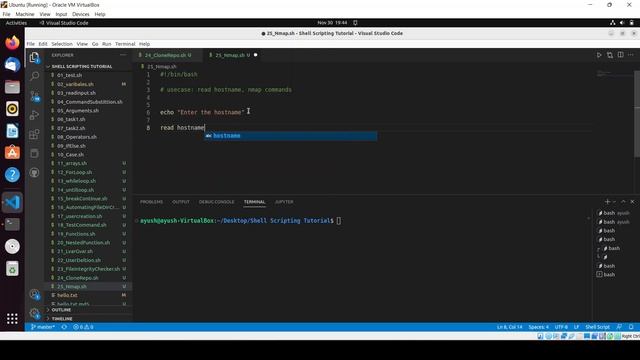Click in the terminal prompt area
Viewport: 640px width, 360px height.
click(339, 221)
